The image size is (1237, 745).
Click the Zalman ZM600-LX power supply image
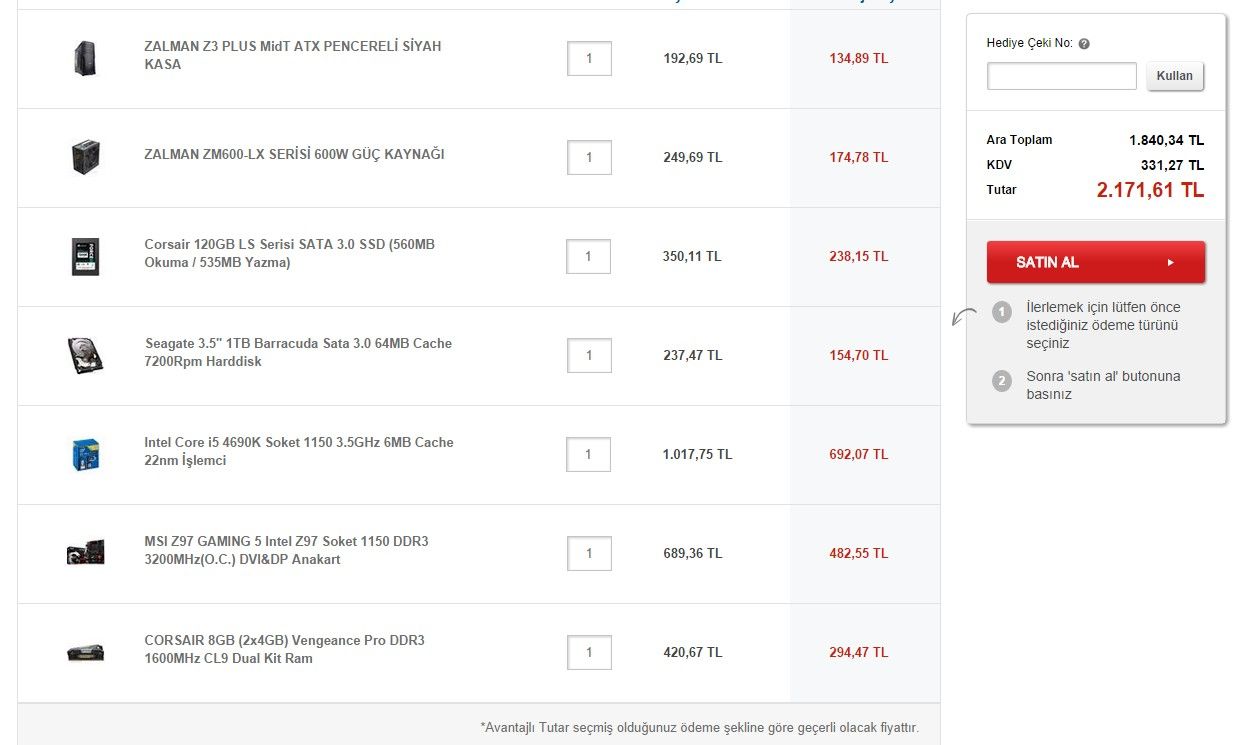(x=85, y=157)
